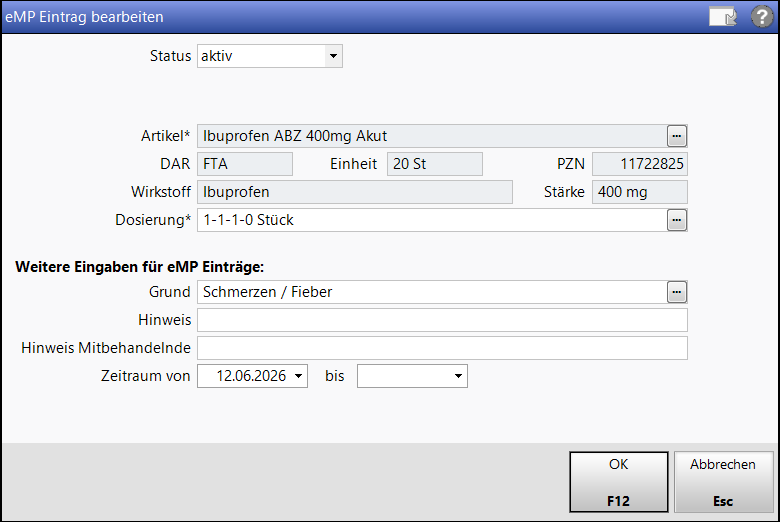Image resolution: width=780 pixels, height=522 pixels.
Task: Click into the Hinweis text field
Action: pyautogui.click(x=442, y=320)
